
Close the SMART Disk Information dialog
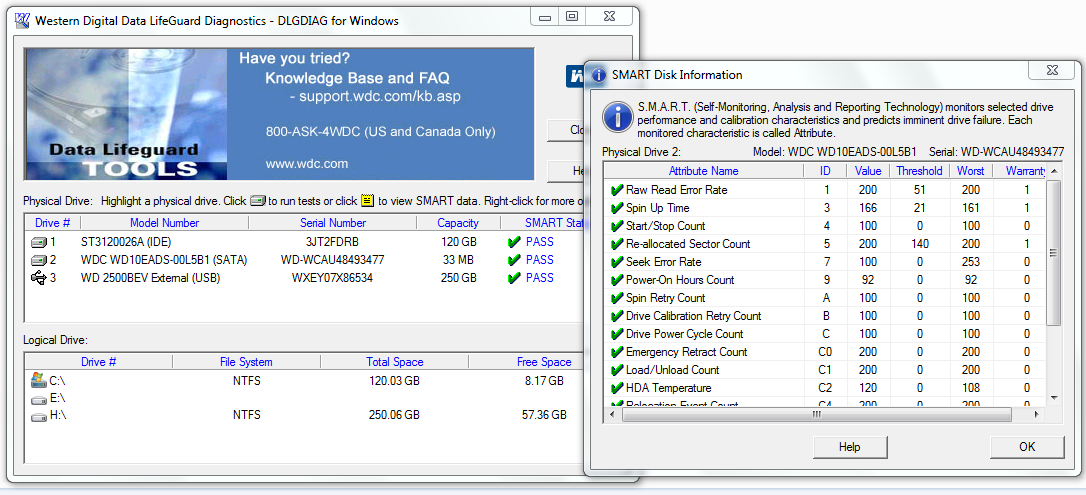[x=1051, y=71]
